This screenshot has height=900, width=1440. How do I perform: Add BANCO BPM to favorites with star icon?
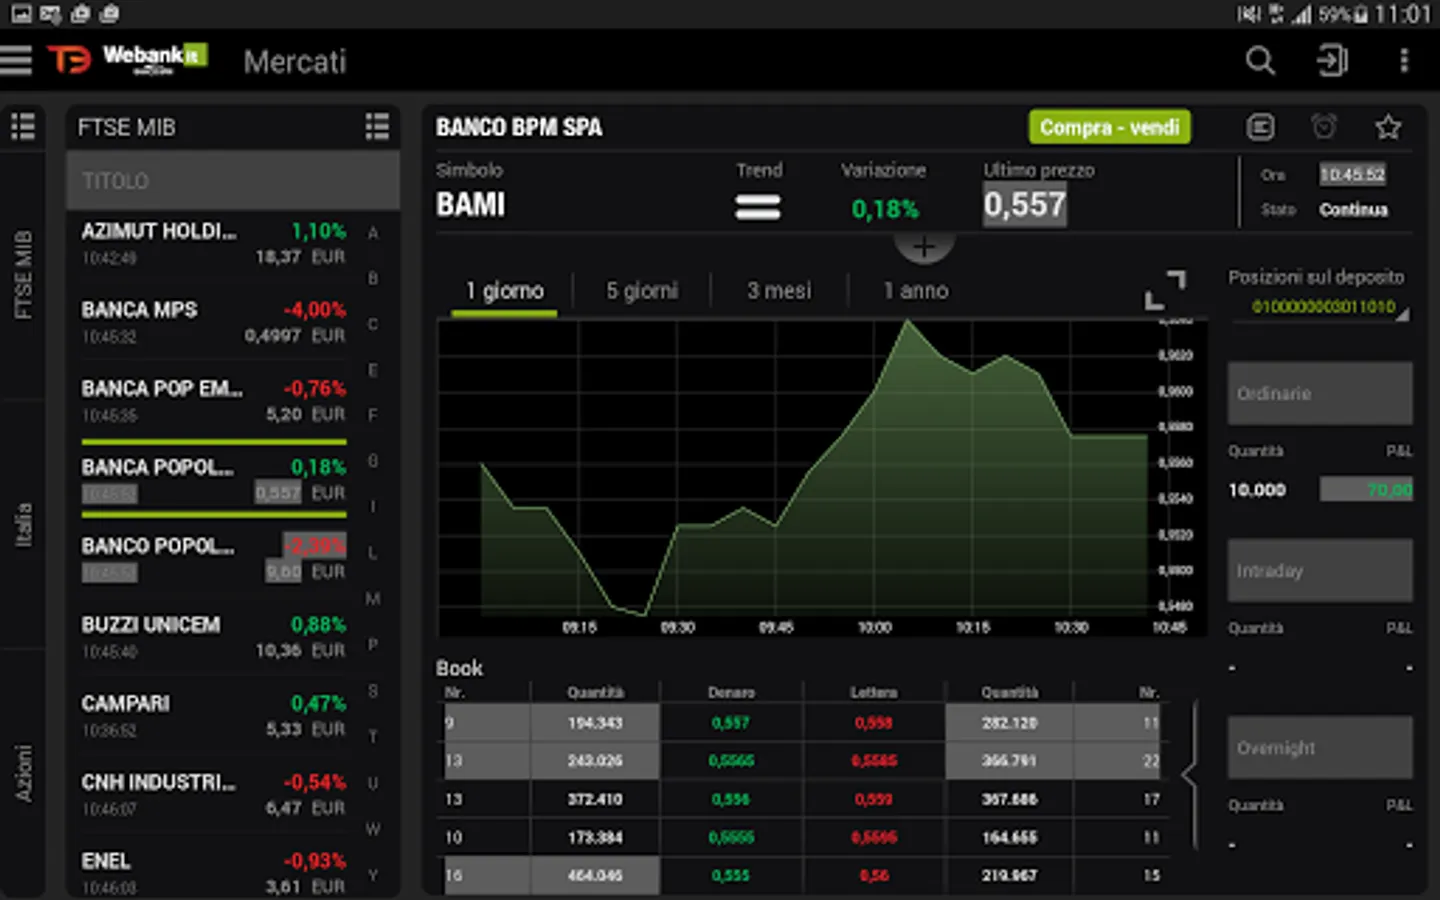click(x=1388, y=127)
